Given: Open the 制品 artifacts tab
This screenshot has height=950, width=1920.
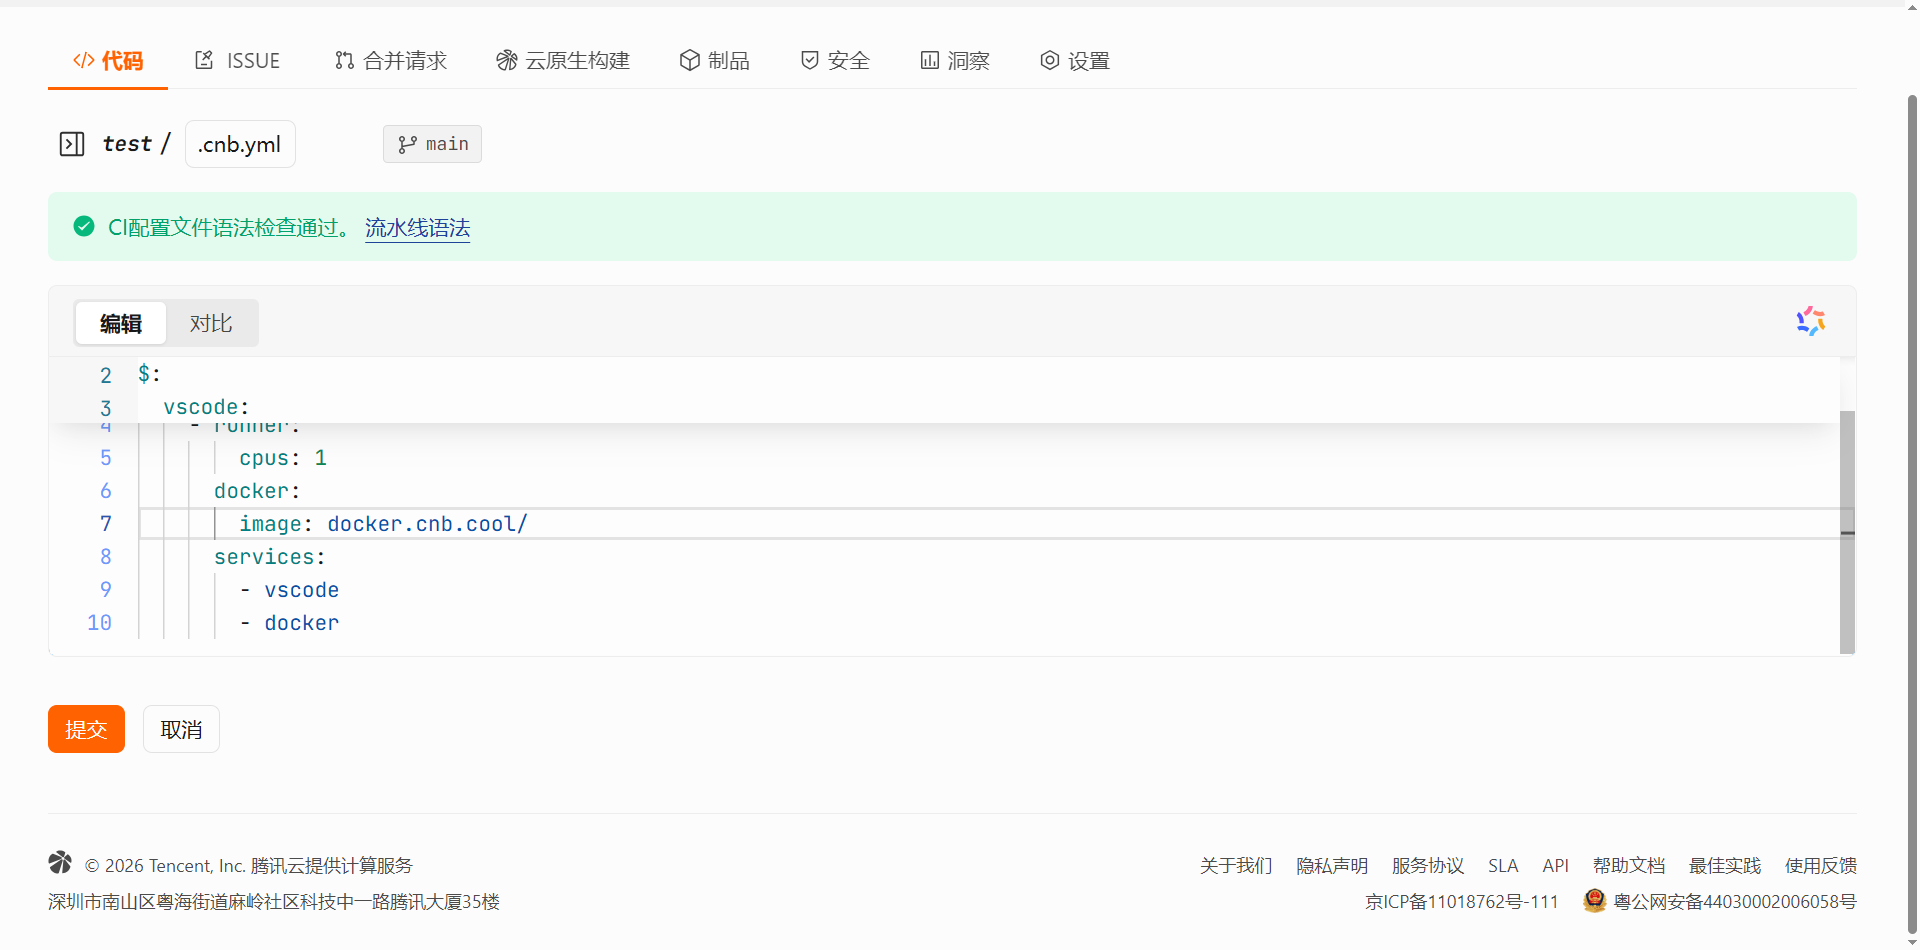Looking at the screenshot, I should coord(715,61).
